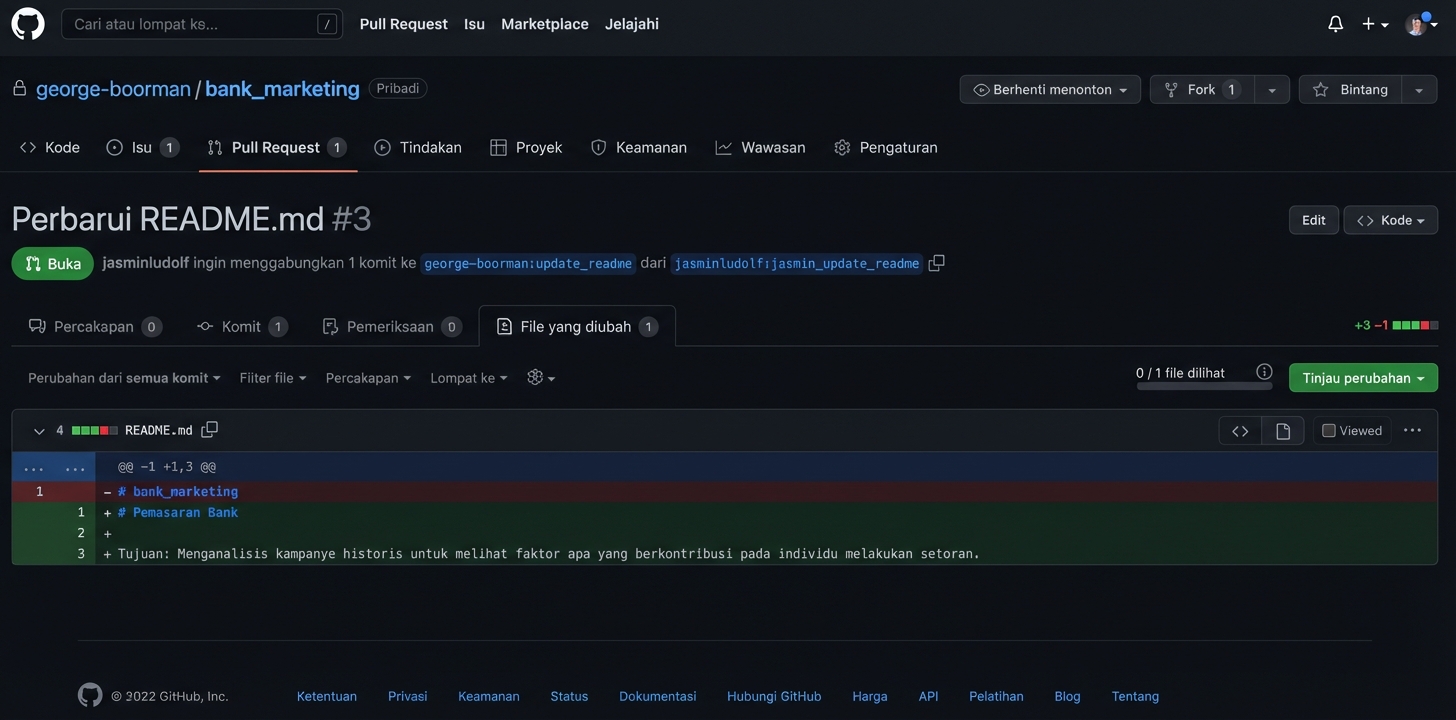The width and height of the screenshot is (1456, 720).
Task: Open the Harga footer link
Action: coord(870,696)
